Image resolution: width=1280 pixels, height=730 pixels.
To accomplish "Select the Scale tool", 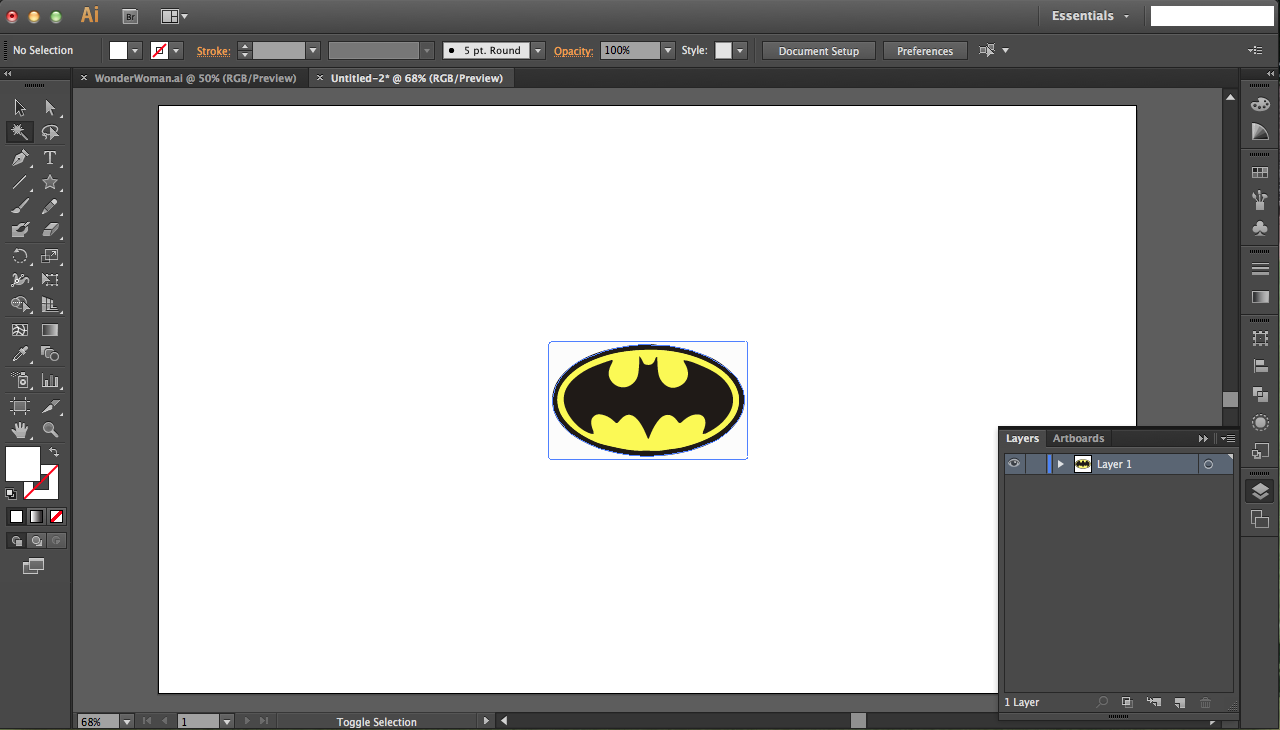I will point(50,257).
